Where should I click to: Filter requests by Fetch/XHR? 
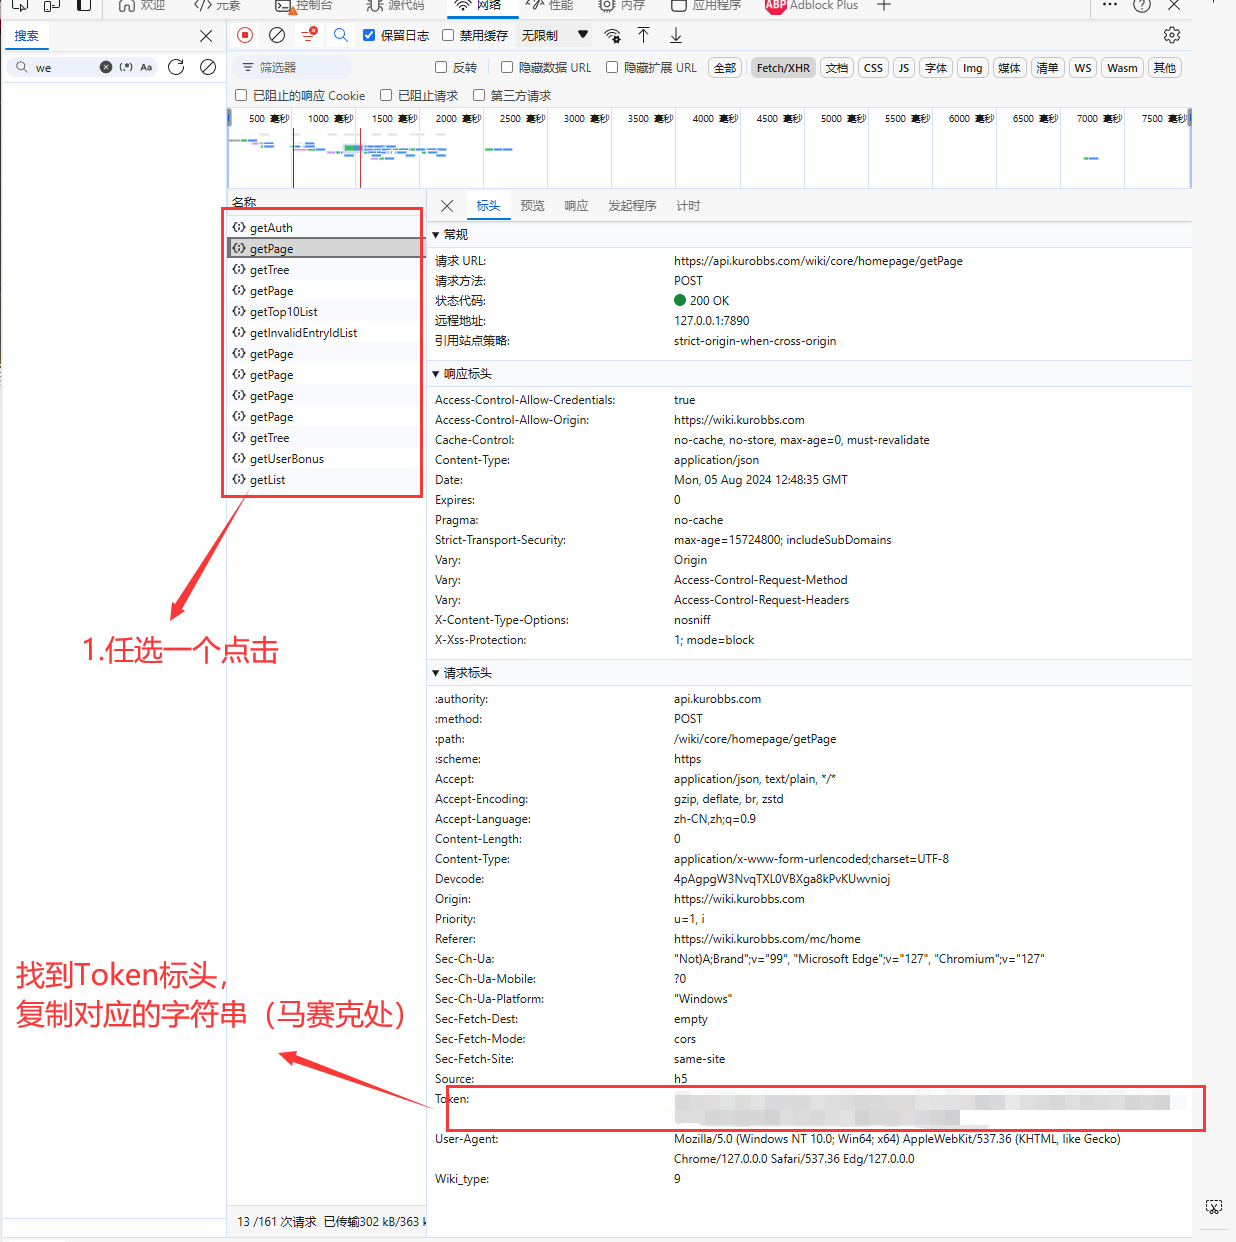coord(783,68)
